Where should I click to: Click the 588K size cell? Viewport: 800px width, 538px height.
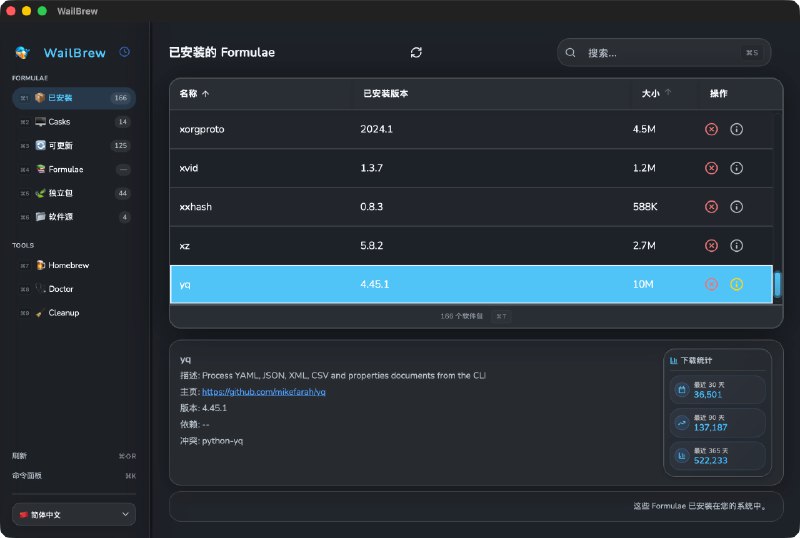pyautogui.click(x=645, y=207)
